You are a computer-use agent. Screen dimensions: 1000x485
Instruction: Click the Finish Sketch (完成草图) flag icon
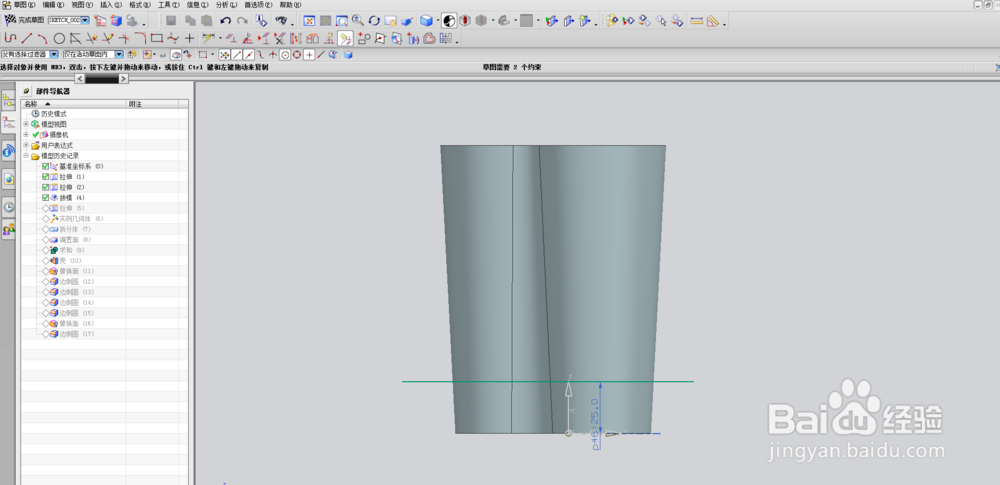click(10, 20)
